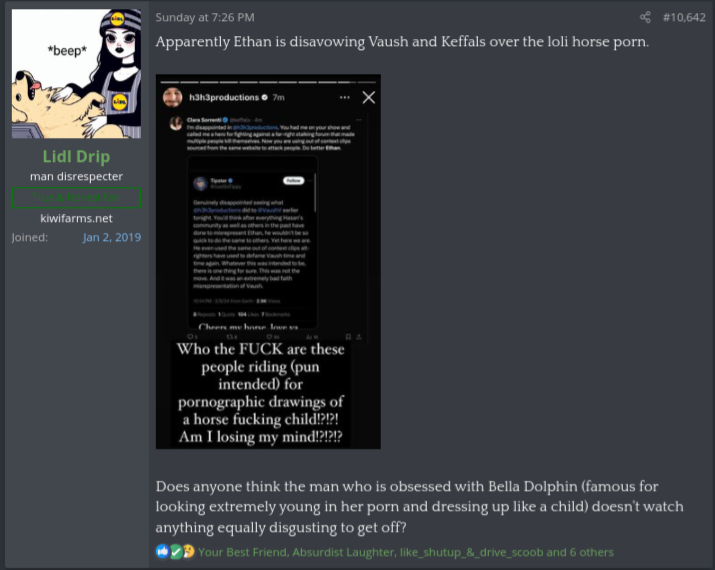Screen dimensions: 715x570
Task: Click the h3h3productions verified badge
Action: tap(264, 98)
